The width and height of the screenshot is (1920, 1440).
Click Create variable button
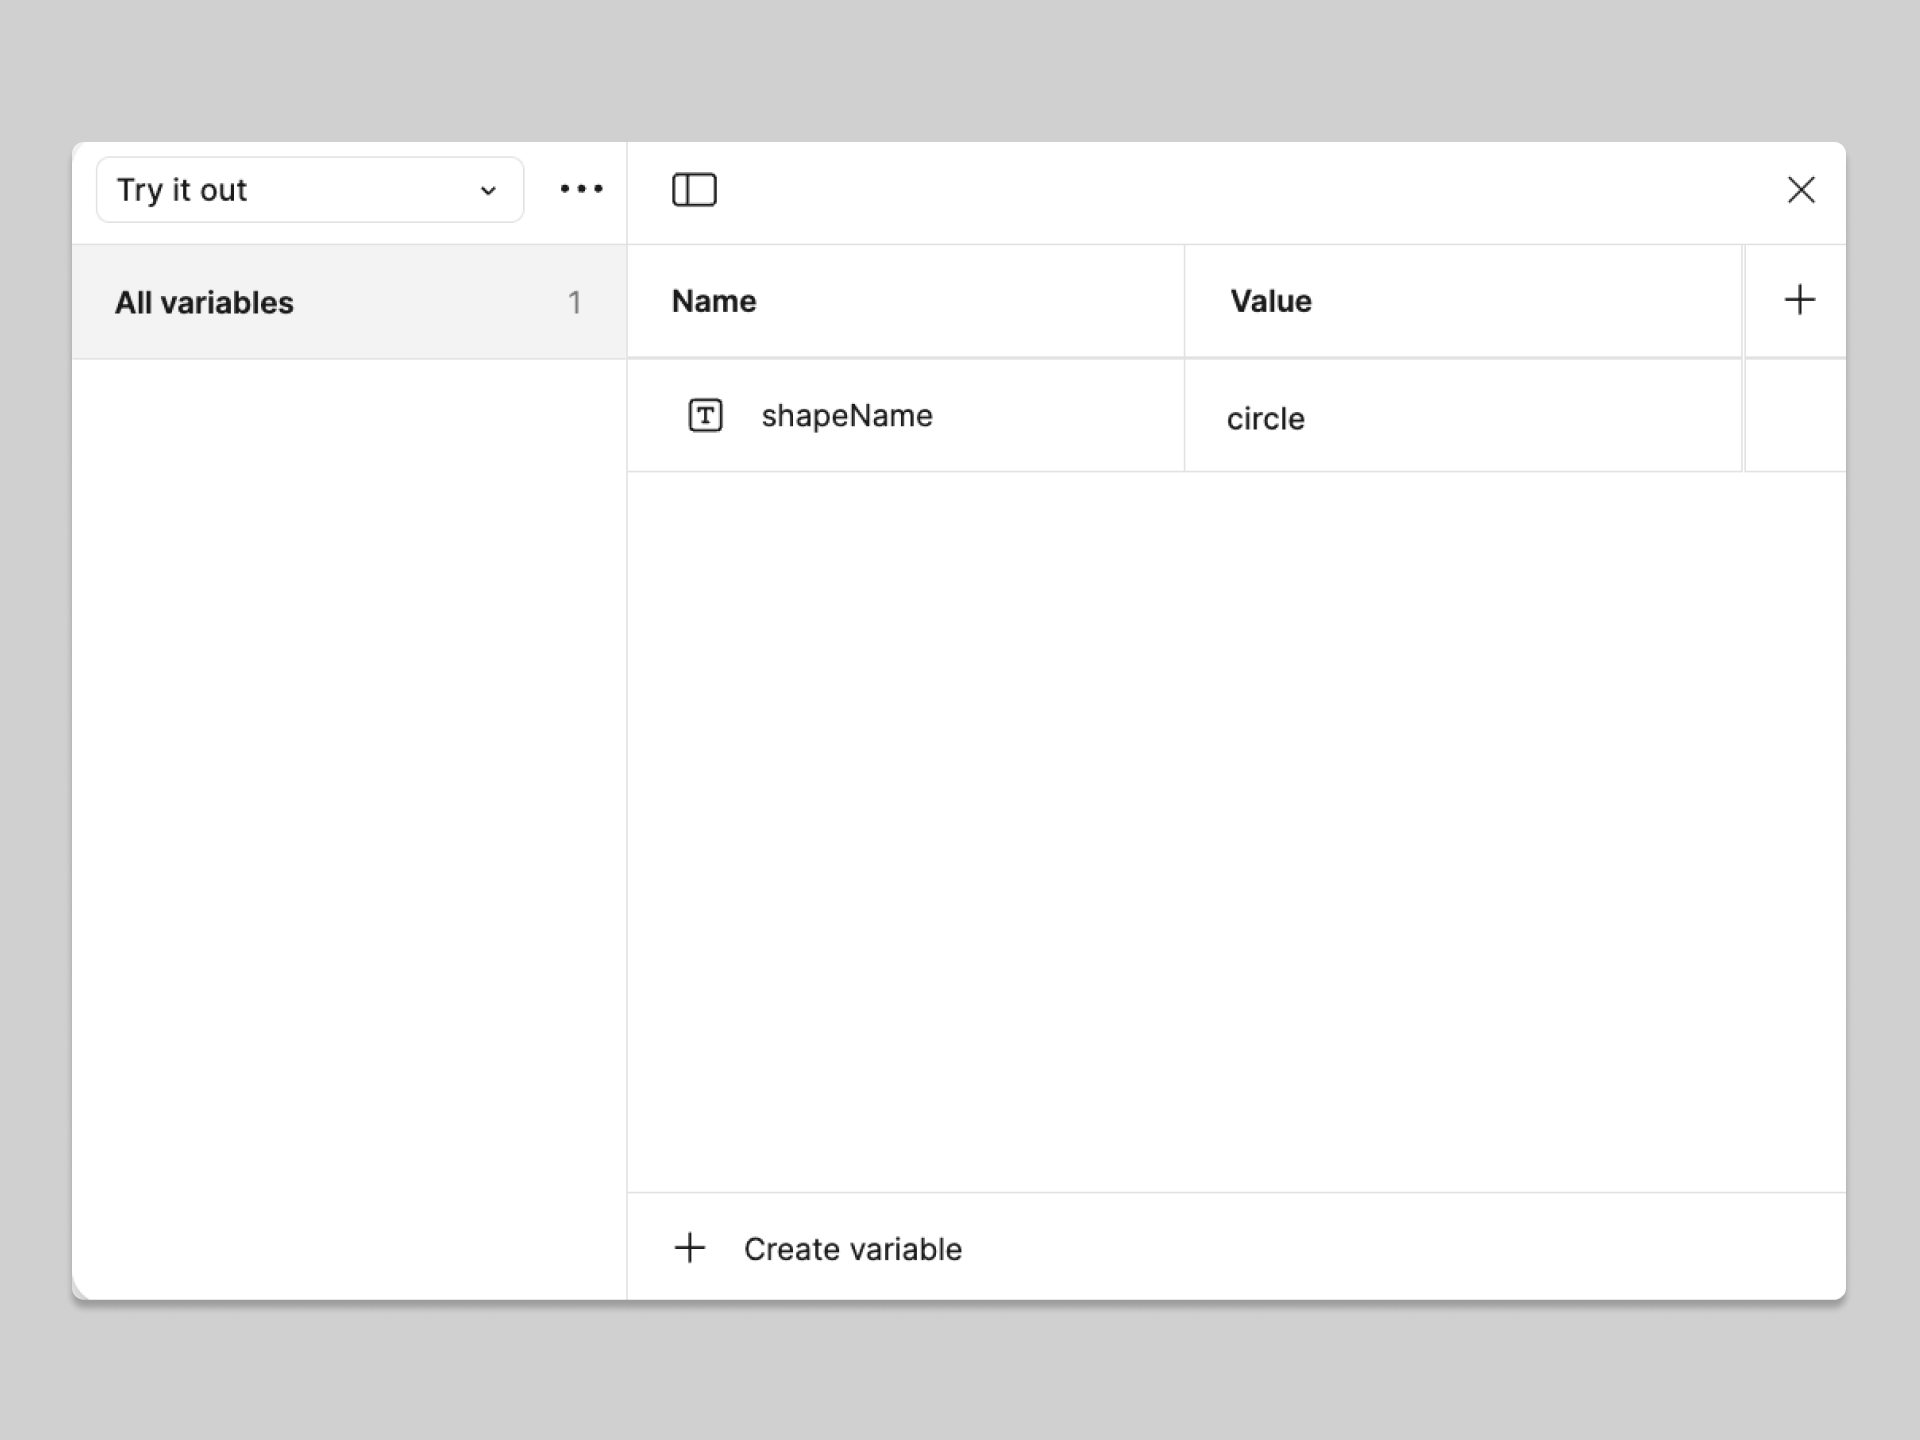point(817,1248)
